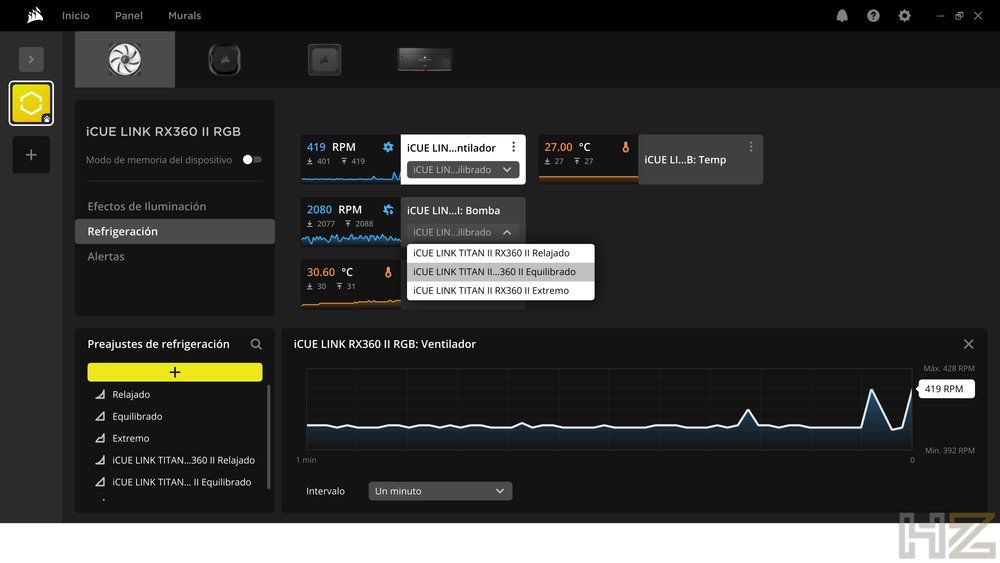
Task: Click the thermometer icon on 30.60 °C tile
Action: pos(388,272)
